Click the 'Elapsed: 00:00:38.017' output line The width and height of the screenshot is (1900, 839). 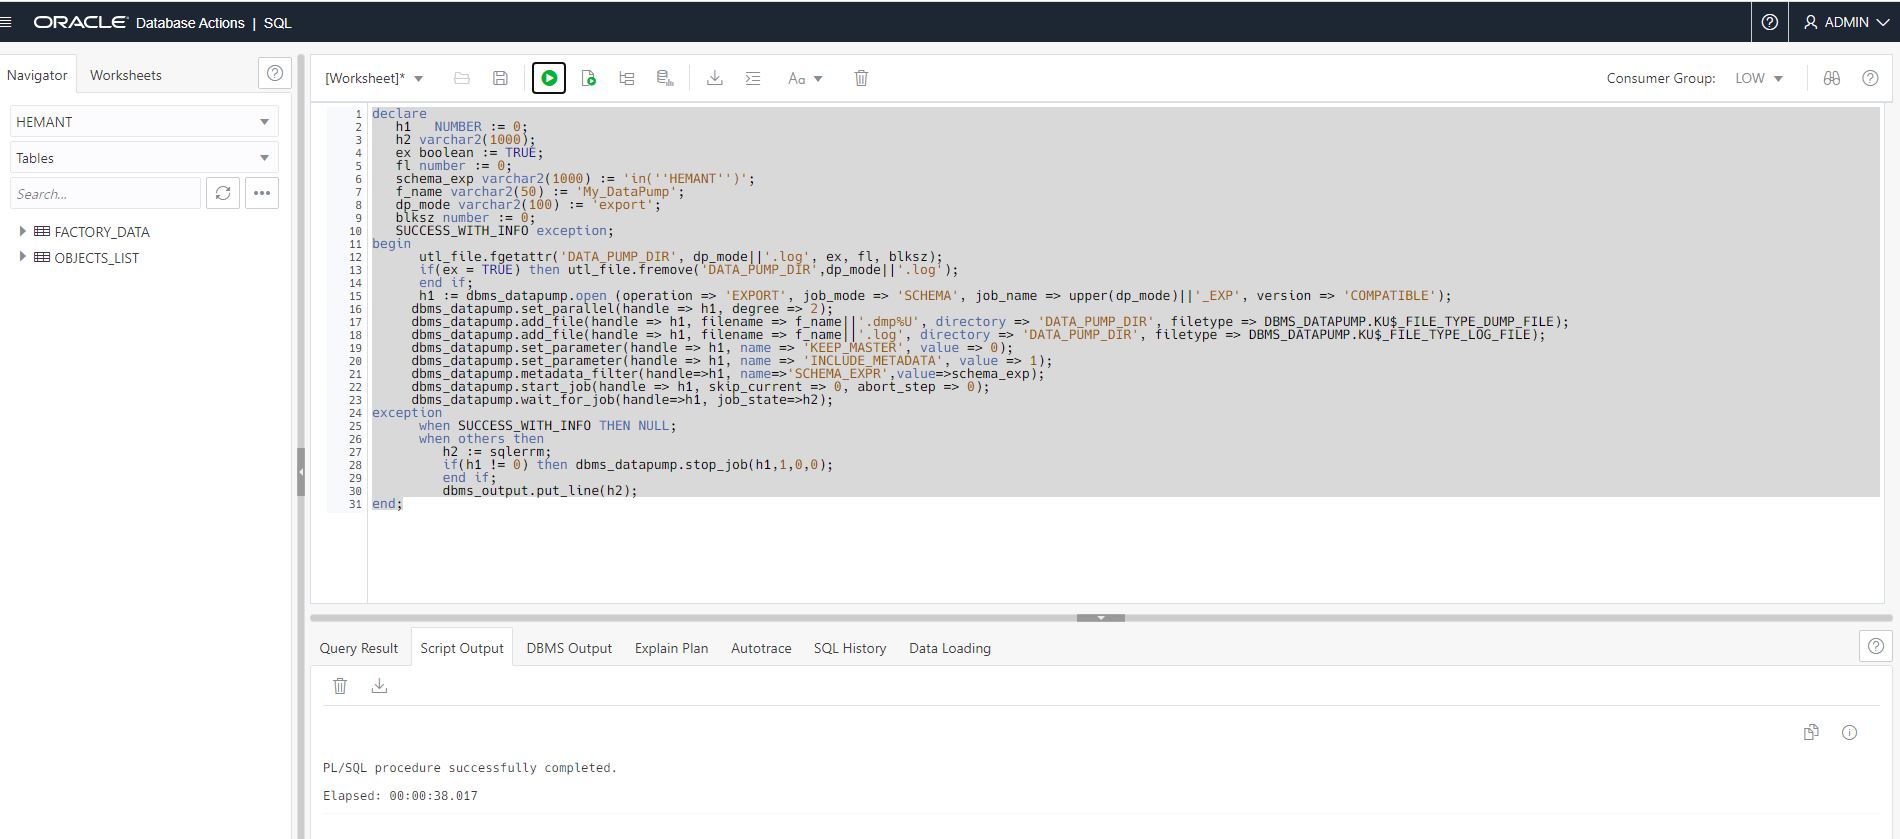400,796
